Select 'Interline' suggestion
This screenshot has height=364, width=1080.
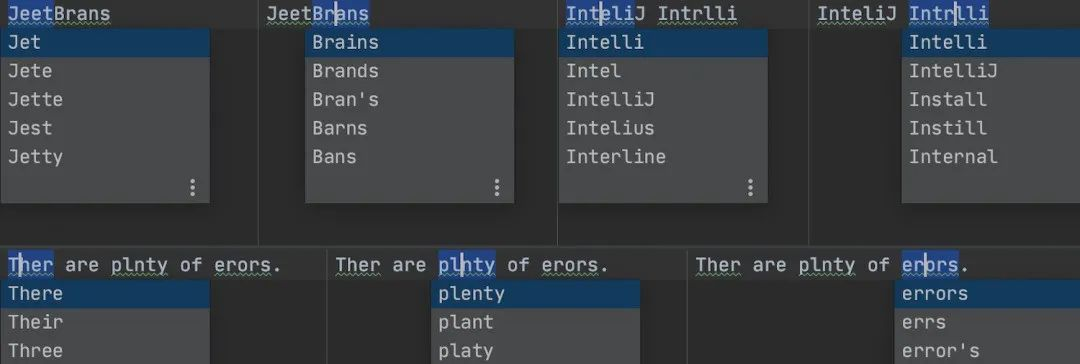click(x=663, y=157)
